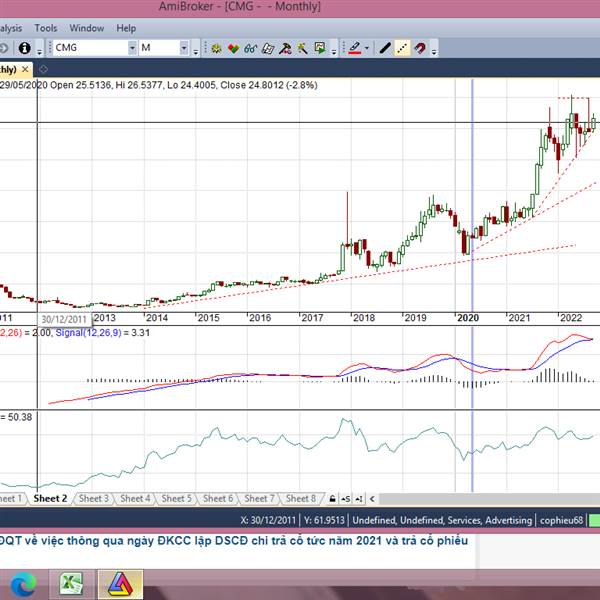600x600 pixels.
Task: Click the Signal(12,26,9) indicator label
Action: point(88,333)
